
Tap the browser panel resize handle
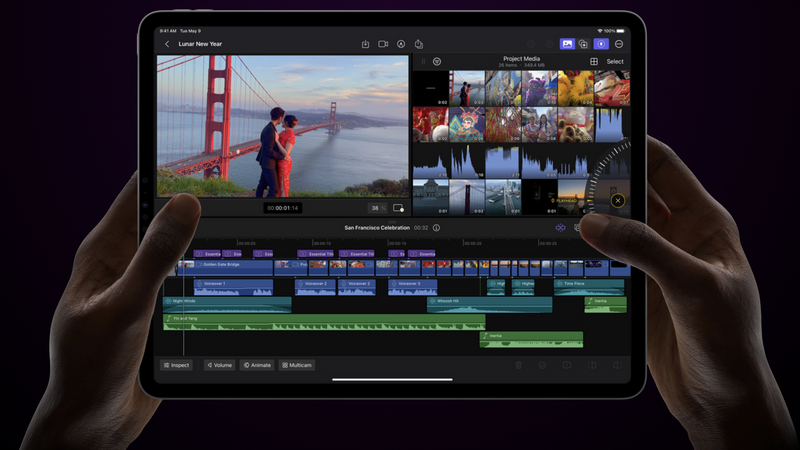point(423,62)
